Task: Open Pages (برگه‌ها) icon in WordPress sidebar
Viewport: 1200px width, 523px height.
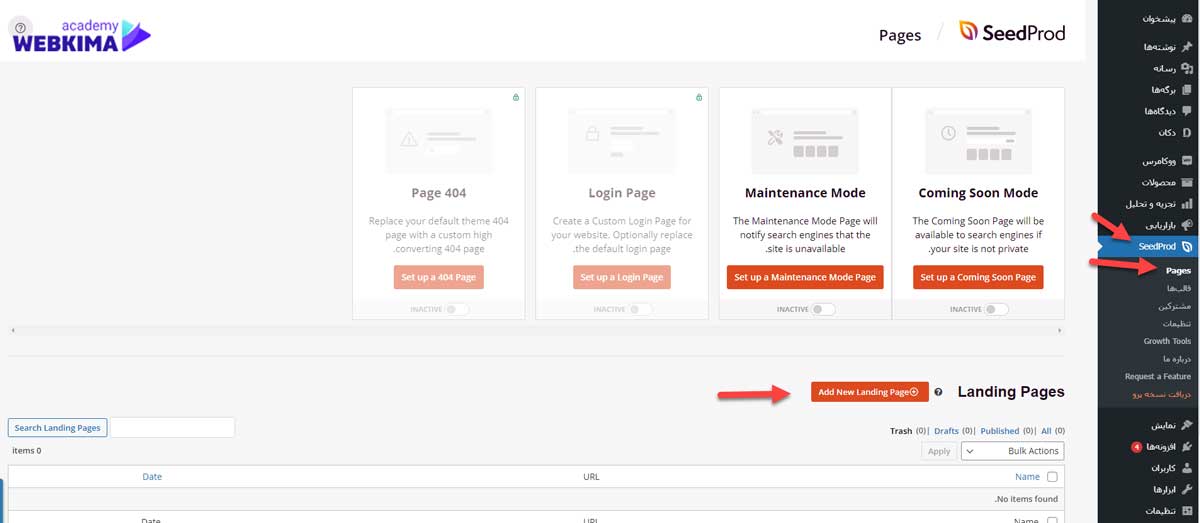Action: (1186, 89)
